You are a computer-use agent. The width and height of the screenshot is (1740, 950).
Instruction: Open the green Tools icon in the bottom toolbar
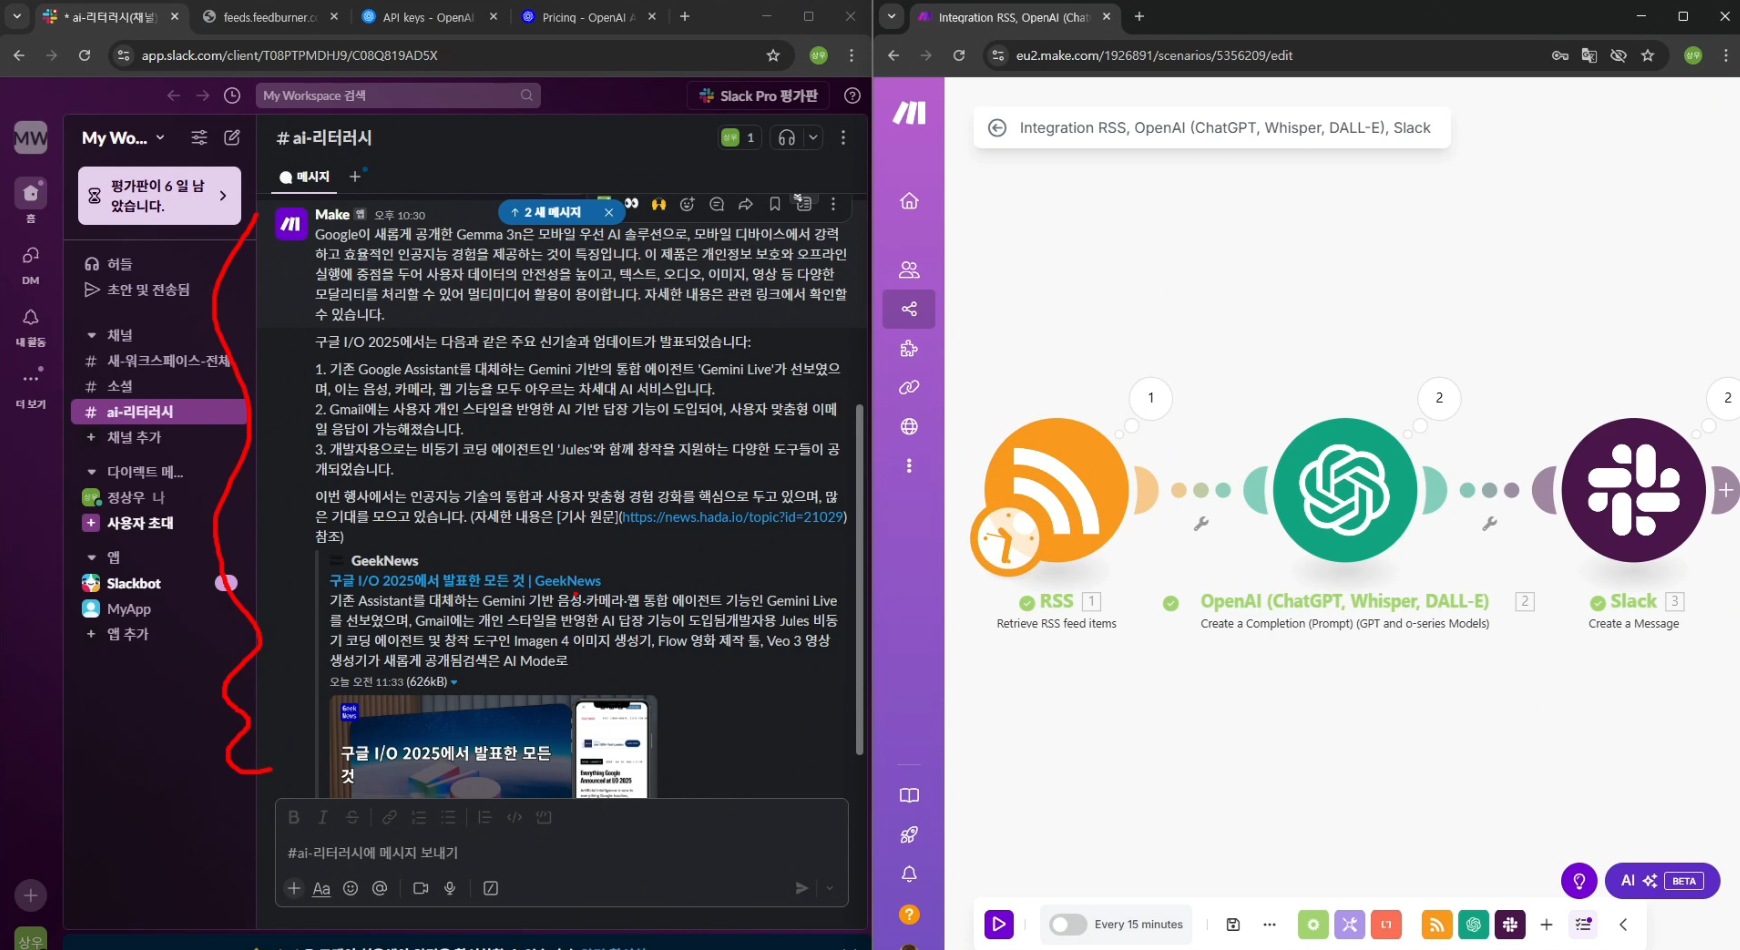[x=1314, y=924]
